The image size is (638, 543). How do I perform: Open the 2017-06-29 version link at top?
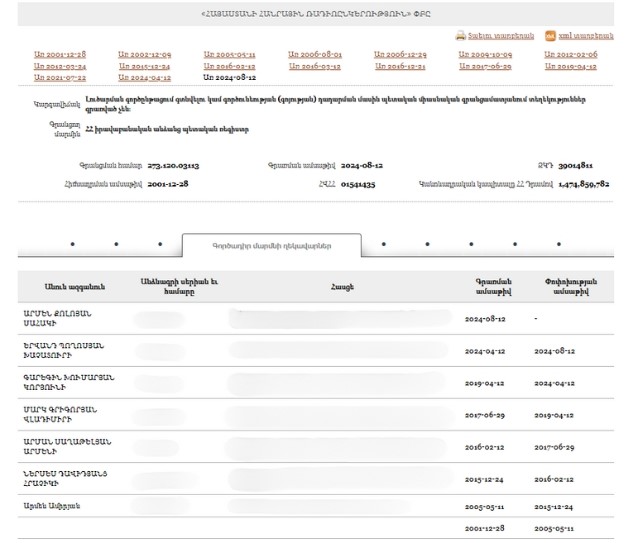486,66
